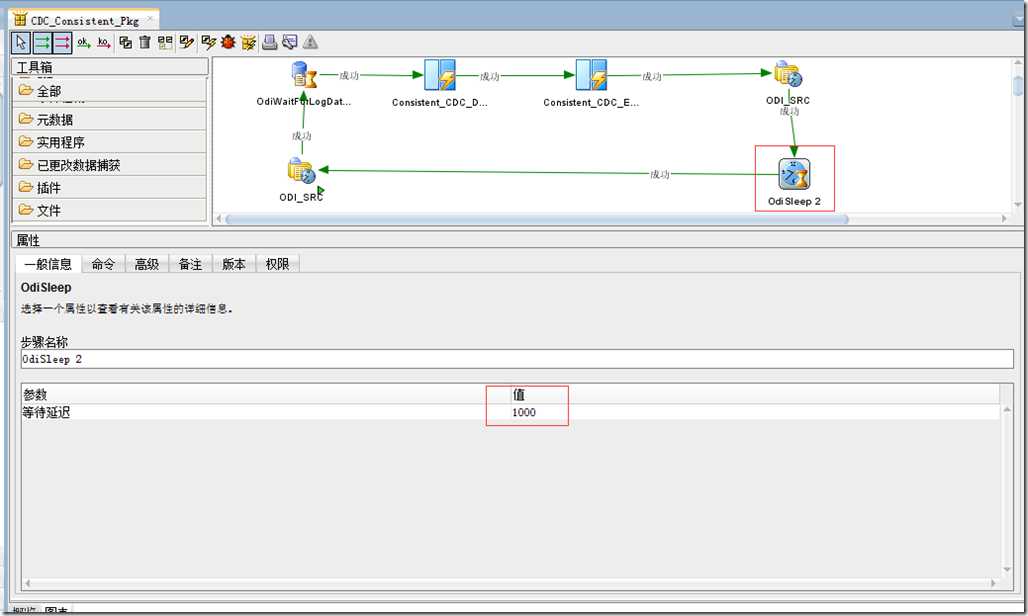Click the ko failure link toolbar icon
The width and height of the screenshot is (1028, 616).
104,43
